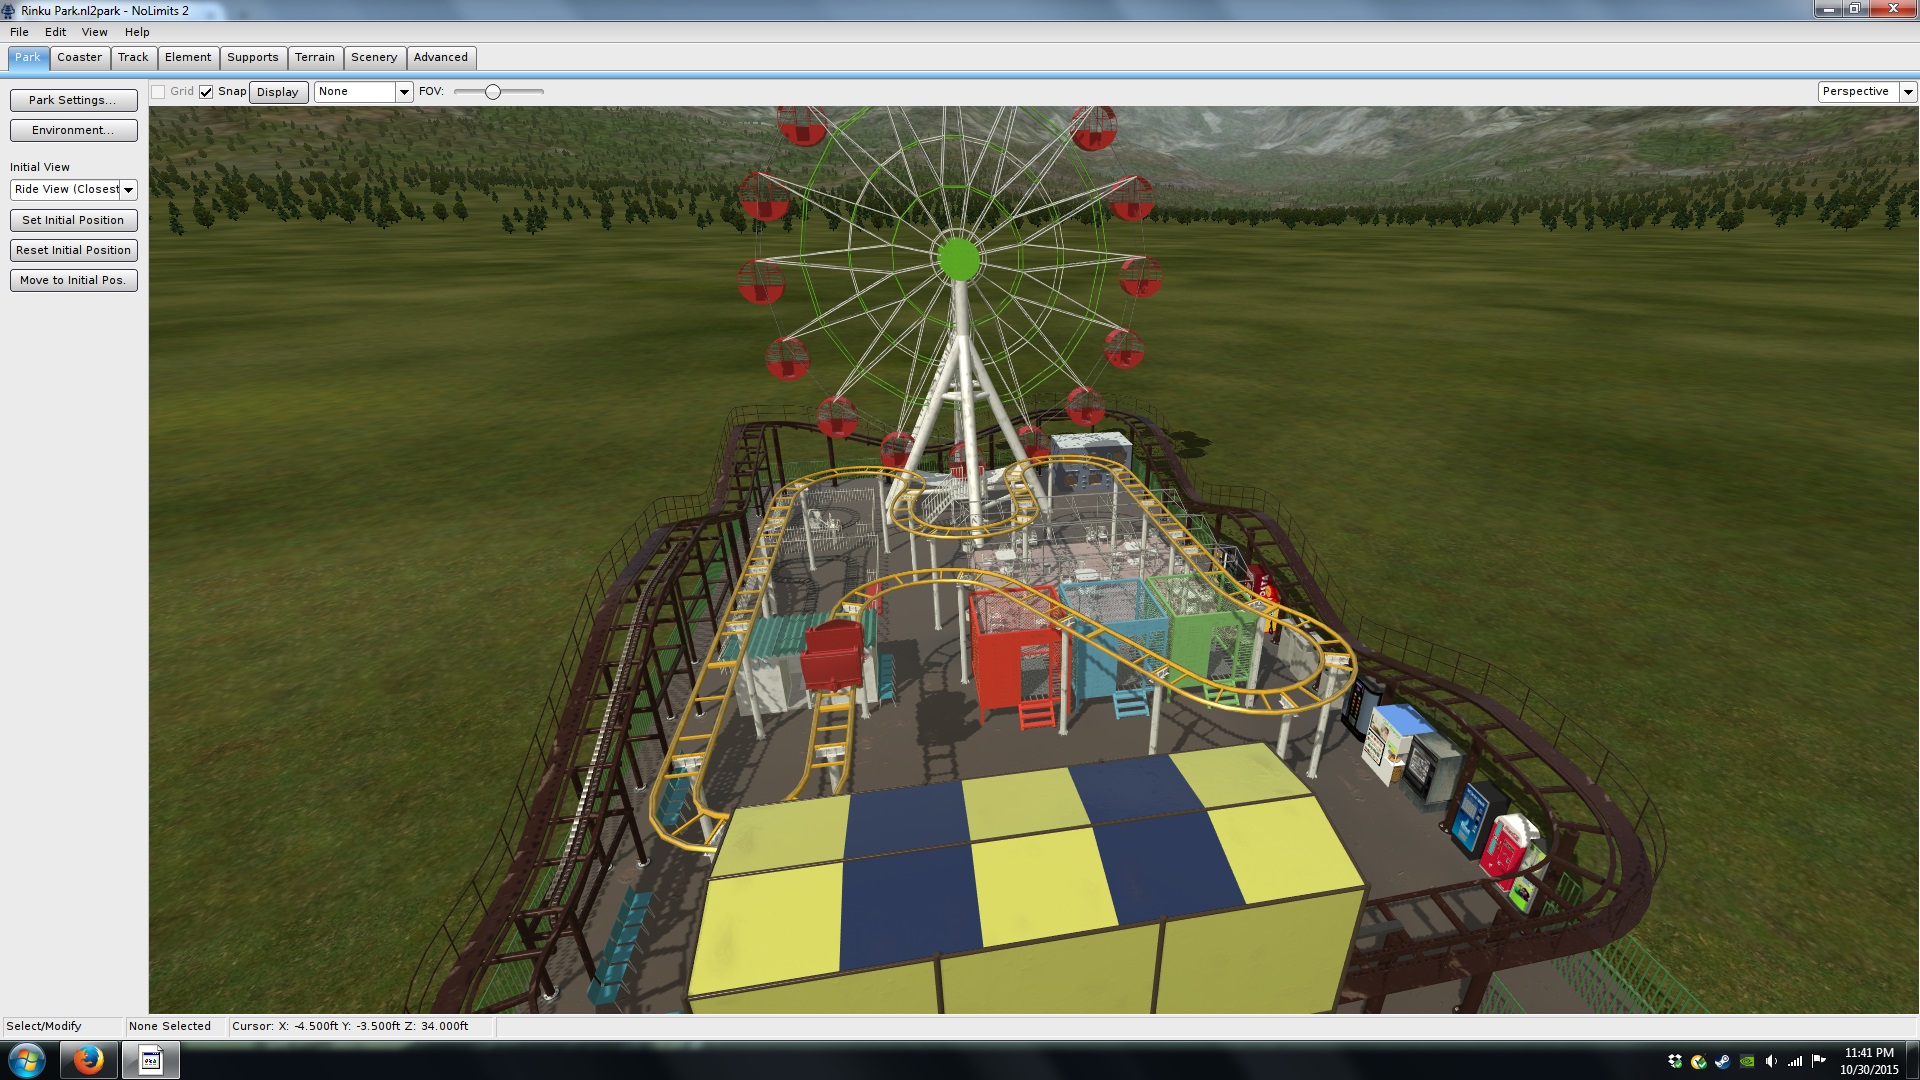Open the network signal icon

click(x=1795, y=1061)
